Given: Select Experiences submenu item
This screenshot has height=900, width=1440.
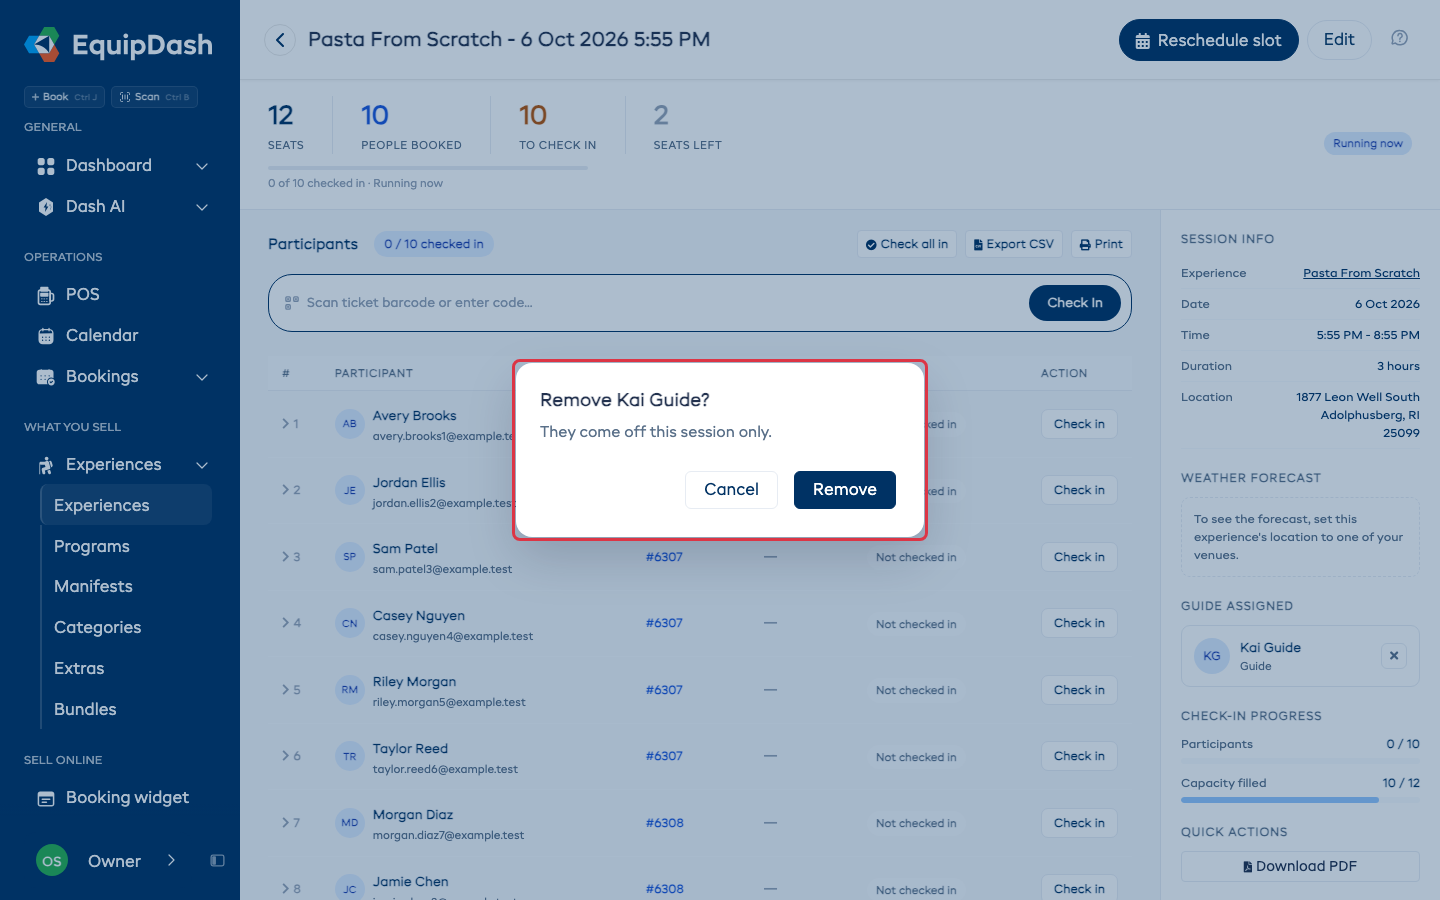Looking at the screenshot, I should point(126,505).
